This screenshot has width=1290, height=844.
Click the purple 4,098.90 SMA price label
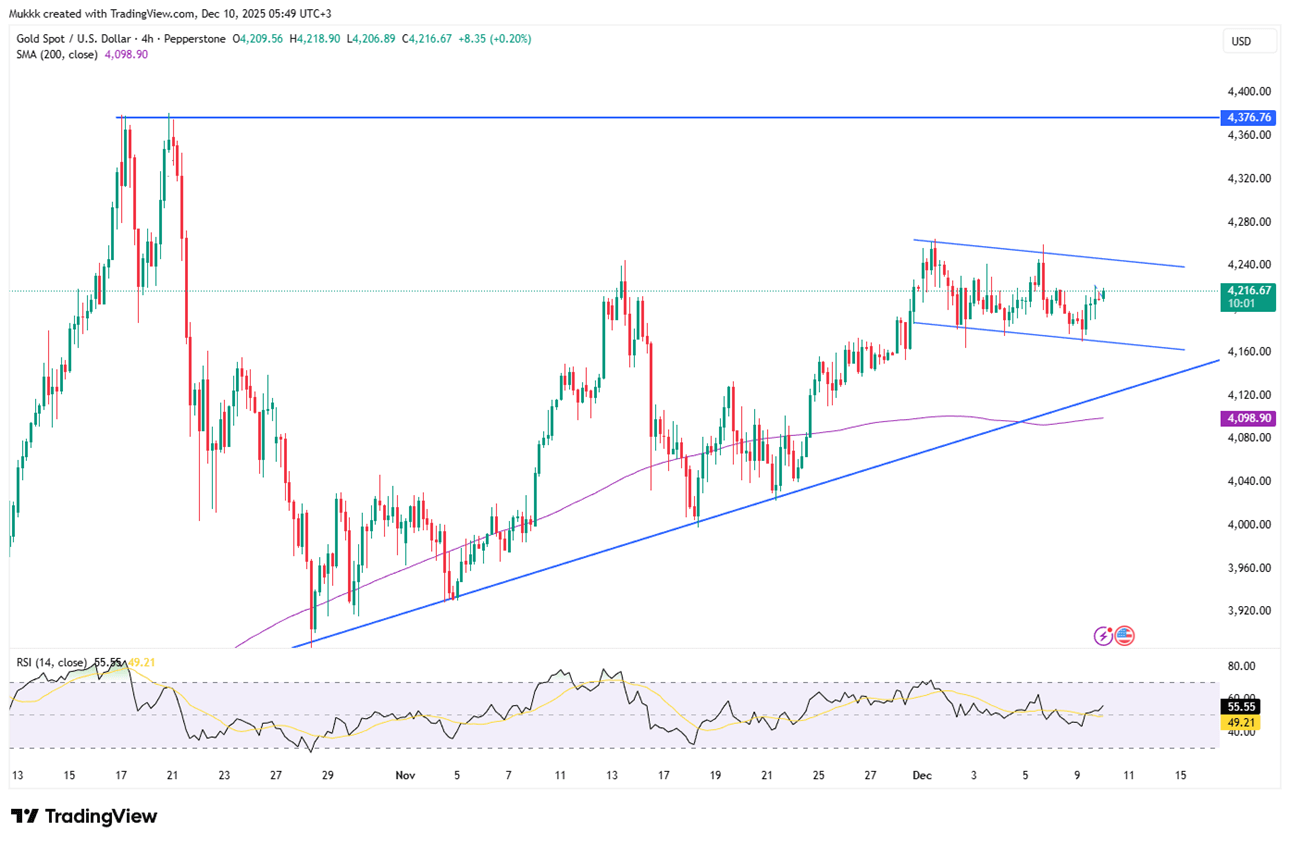coord(1248,418)
